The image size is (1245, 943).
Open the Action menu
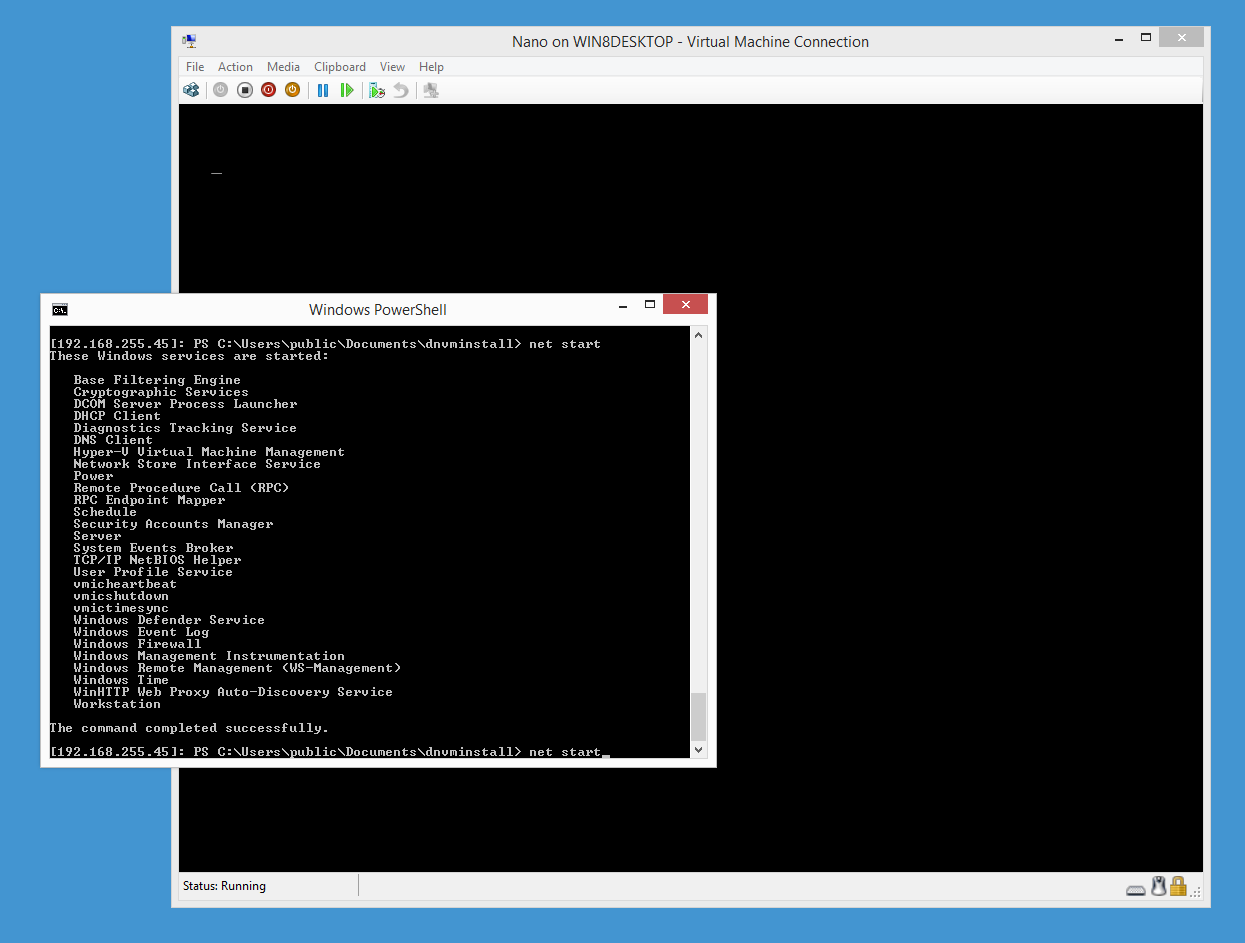click(236, 67)
